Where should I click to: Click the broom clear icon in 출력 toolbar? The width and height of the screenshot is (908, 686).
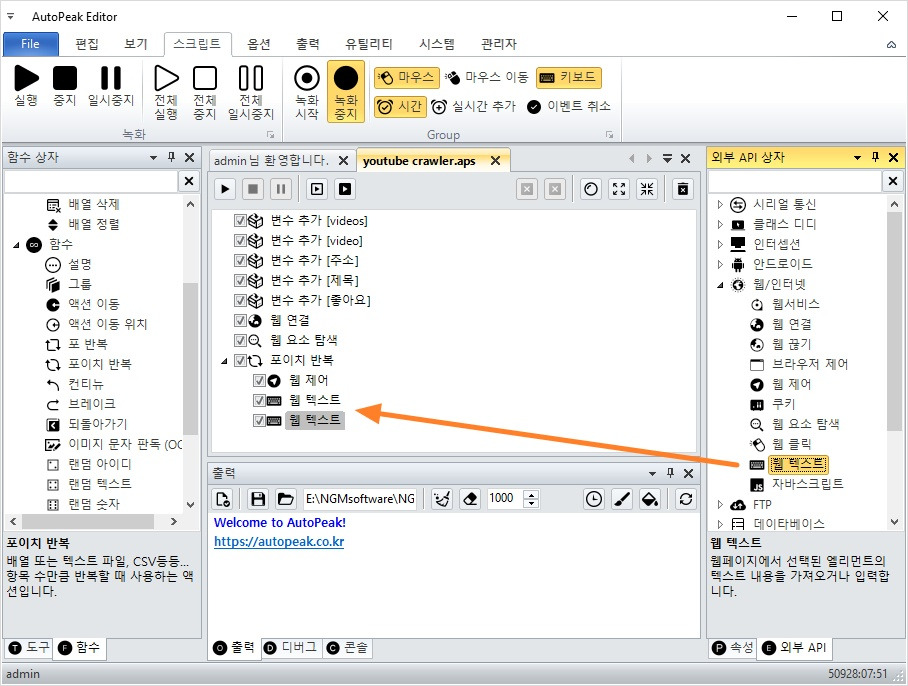point(442,498)
